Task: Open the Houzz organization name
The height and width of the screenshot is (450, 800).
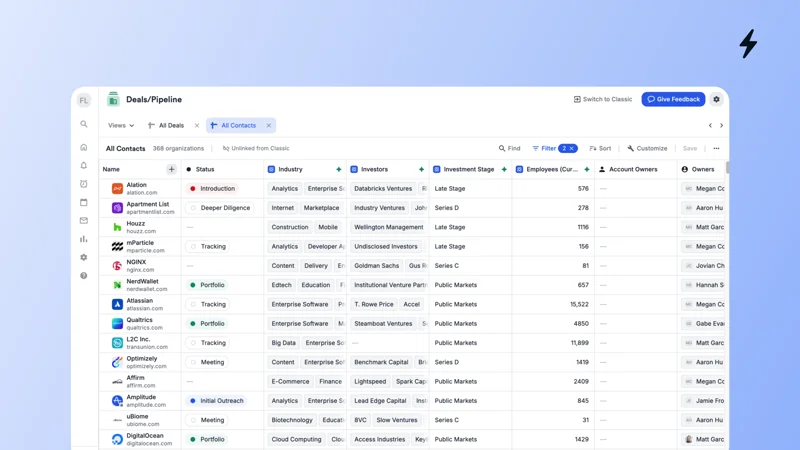Action: point(136,223)
